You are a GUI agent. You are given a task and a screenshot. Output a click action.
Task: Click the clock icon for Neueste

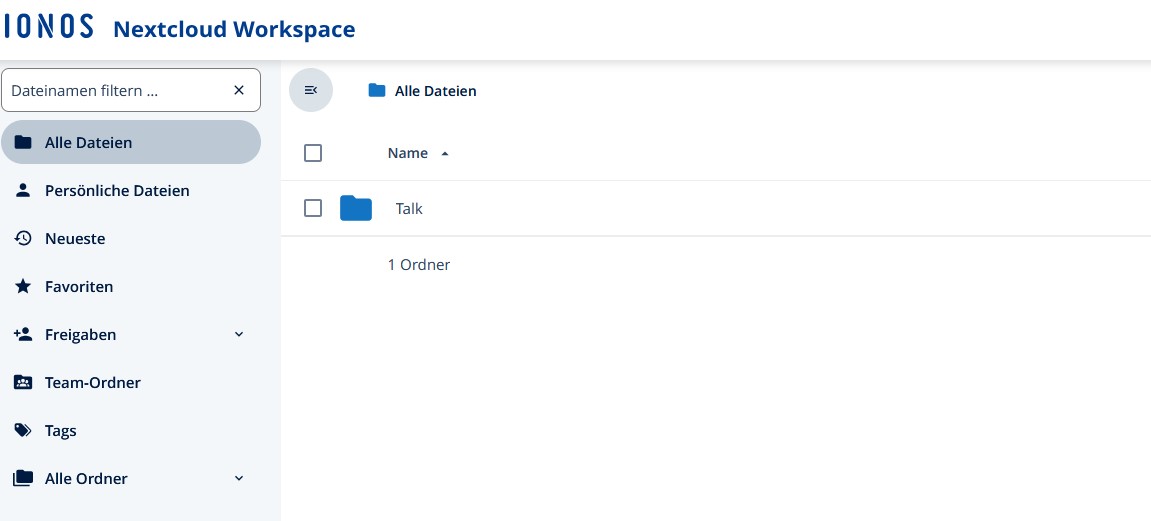(x=23, y=238)
